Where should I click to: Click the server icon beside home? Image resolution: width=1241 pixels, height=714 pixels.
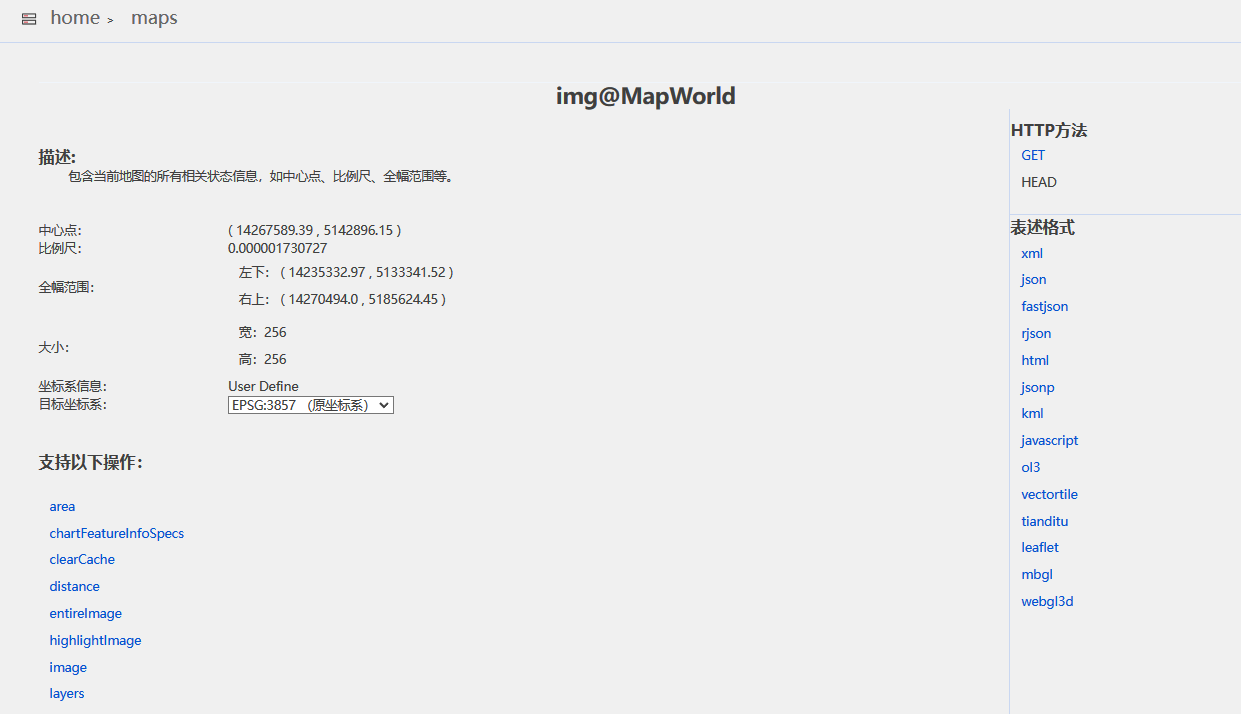click(29, 19)
